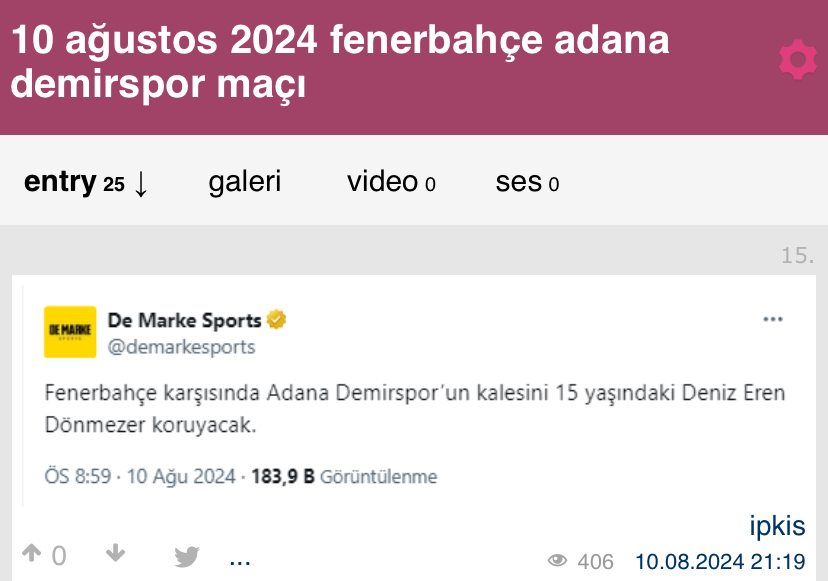
Task: Open the pink gear settings icon
Action: 798,60
